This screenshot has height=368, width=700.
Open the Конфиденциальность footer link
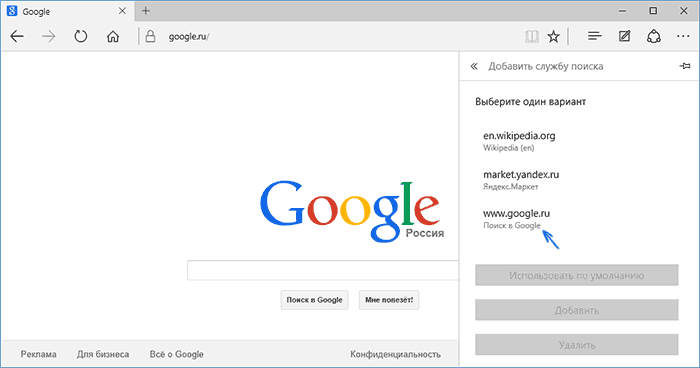(395, 354)
